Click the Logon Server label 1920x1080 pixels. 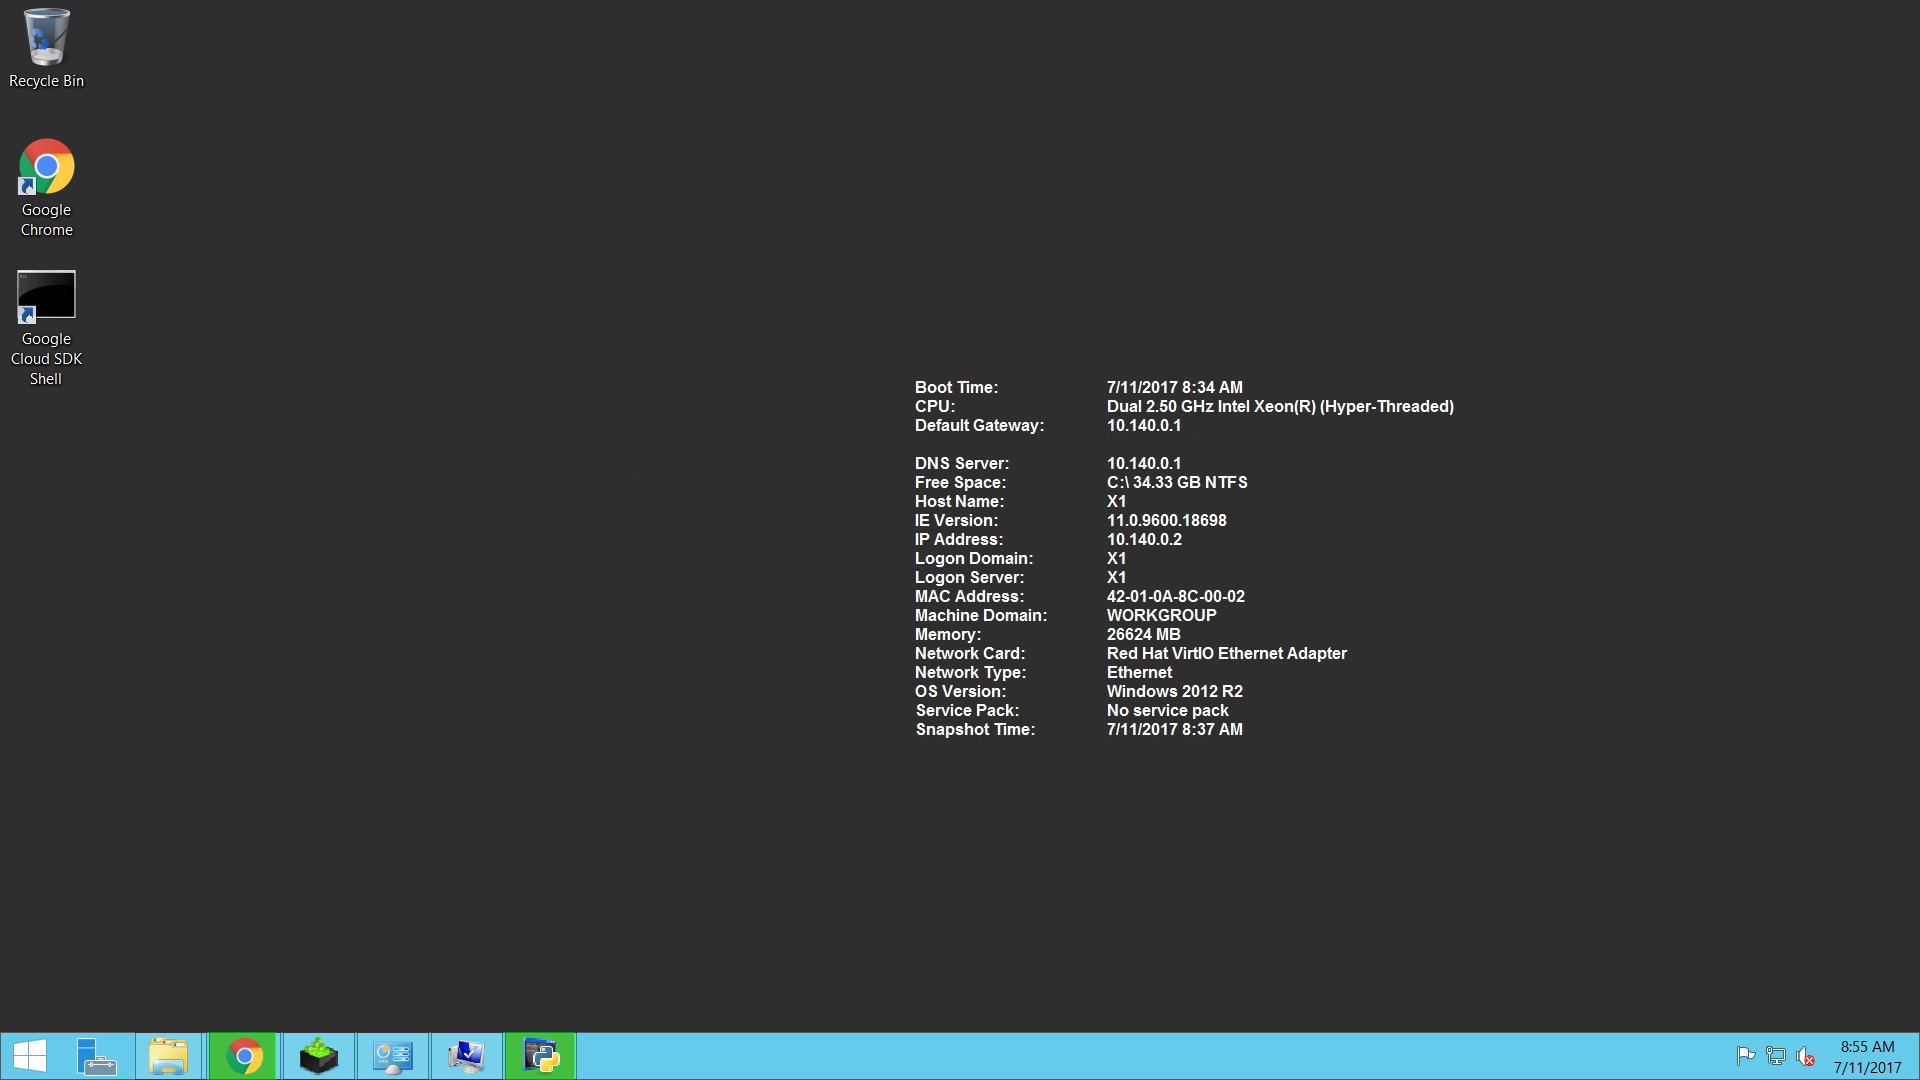[970, 578]
